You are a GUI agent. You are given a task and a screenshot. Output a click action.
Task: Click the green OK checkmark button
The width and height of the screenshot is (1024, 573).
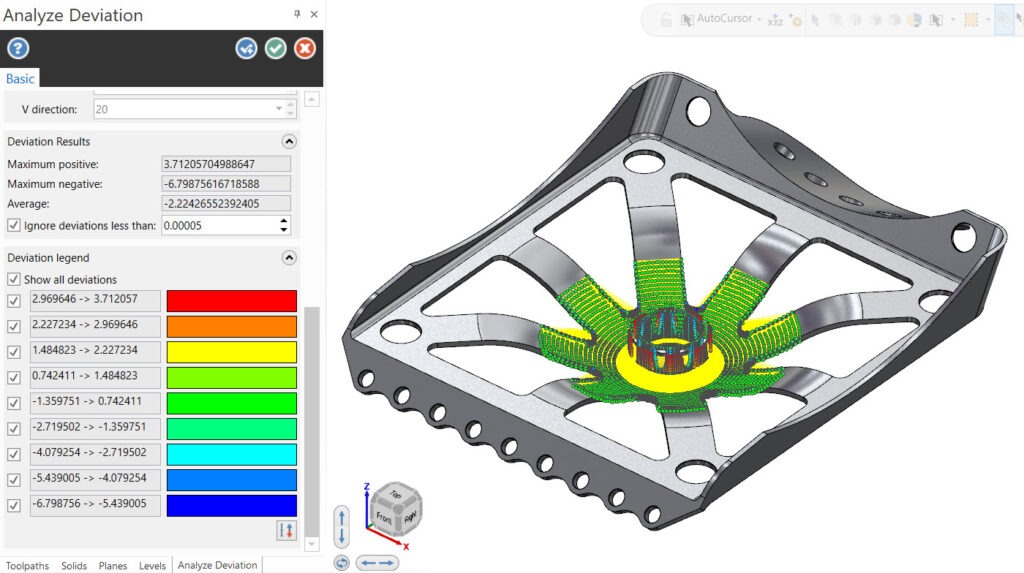tap(276, 48)
